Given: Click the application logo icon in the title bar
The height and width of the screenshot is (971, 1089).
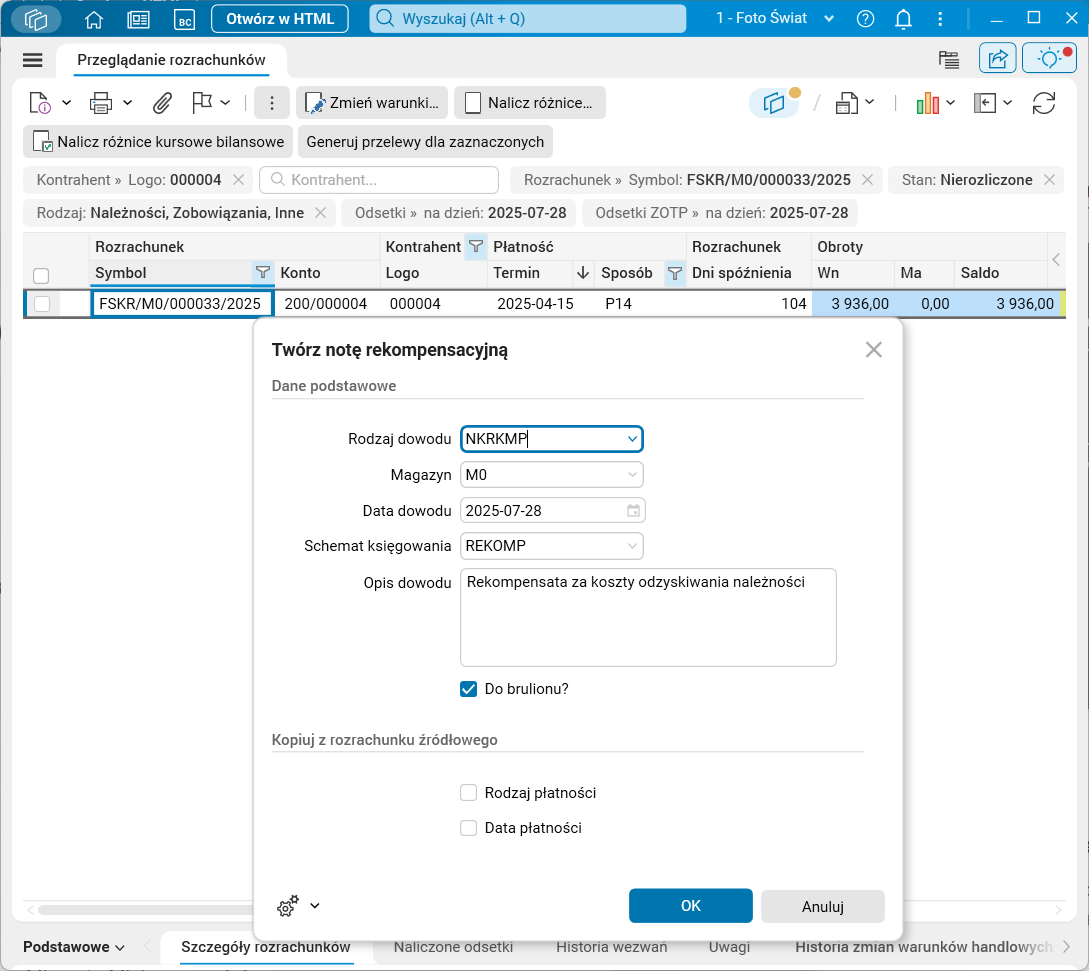Looking at the screenshot, I should (x=36, y=19).
